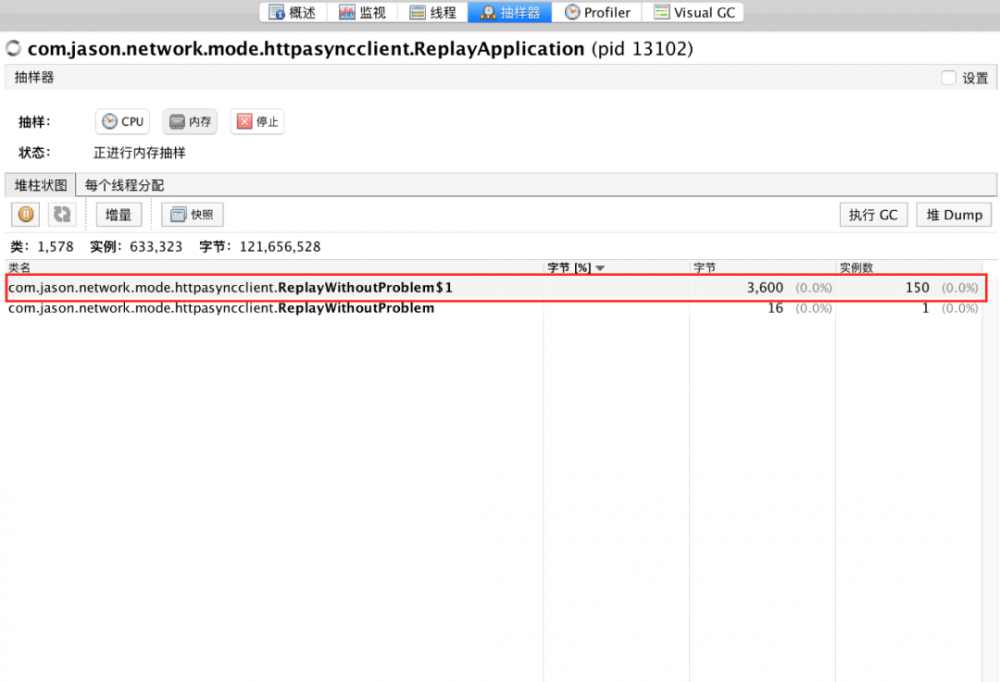Viewport: 1000px width, 682px height.
Task: Open the 概述 overview tab
Action: (293, 13)
